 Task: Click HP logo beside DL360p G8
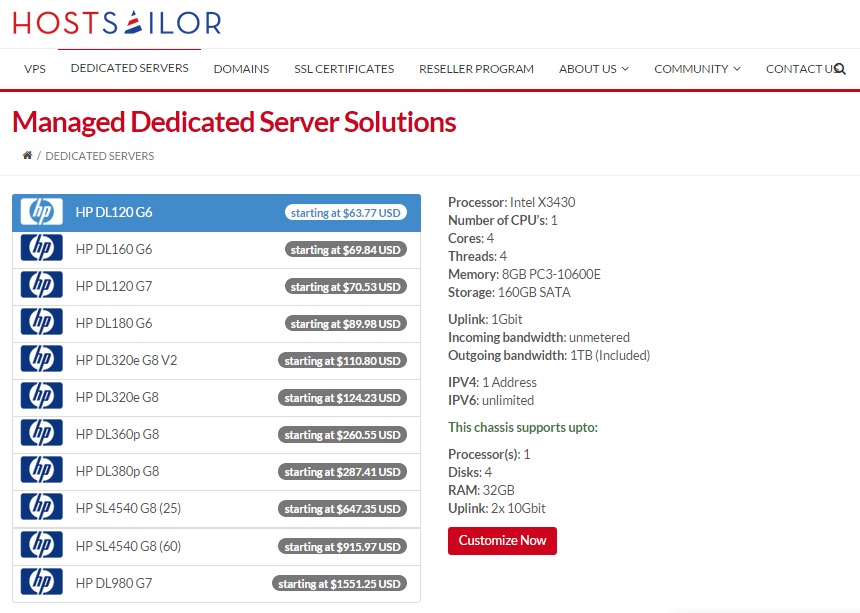(x=41, y=434)
